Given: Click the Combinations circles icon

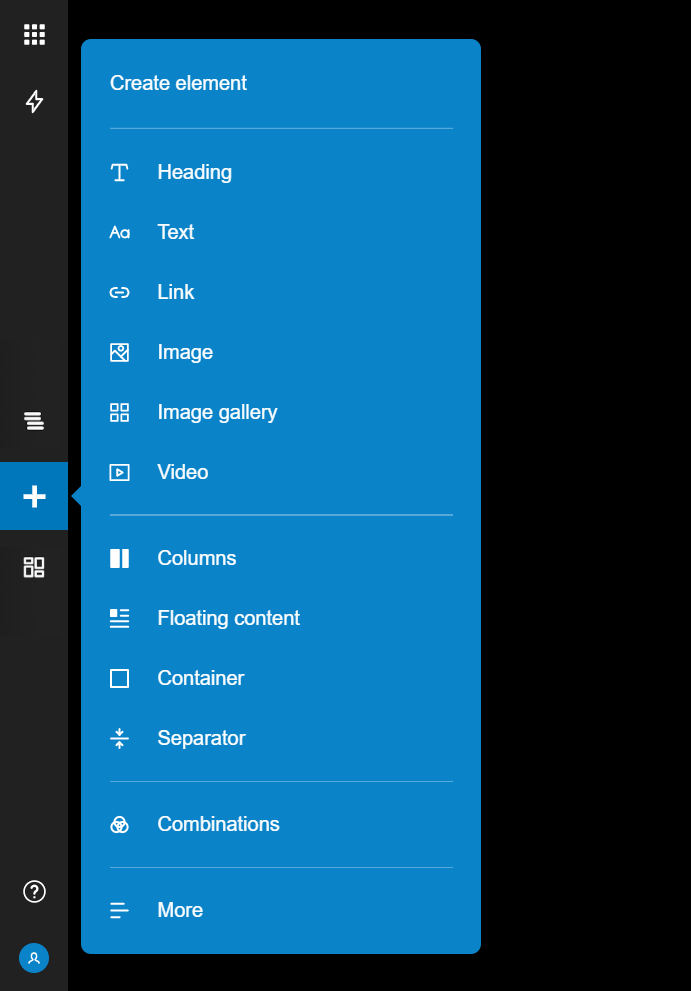Looking at the screenshot, I should [119, 825].
